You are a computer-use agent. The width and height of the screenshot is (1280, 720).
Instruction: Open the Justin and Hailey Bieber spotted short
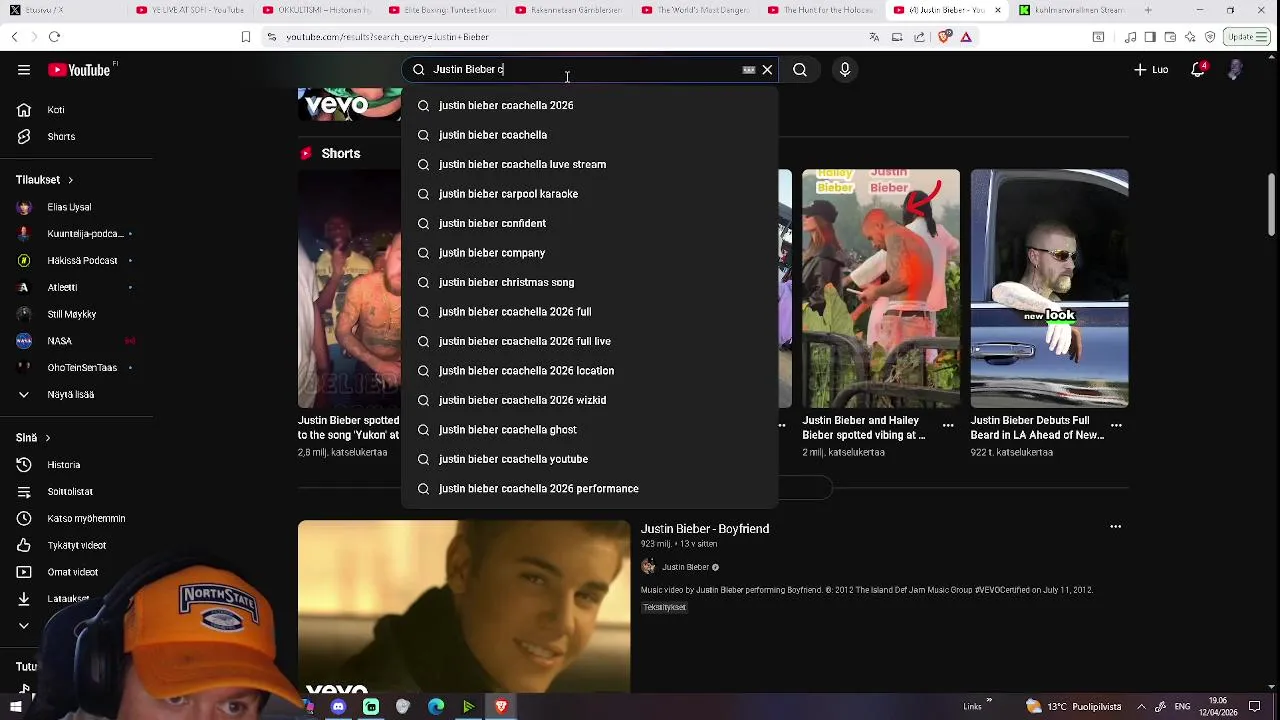click(880, 289)
